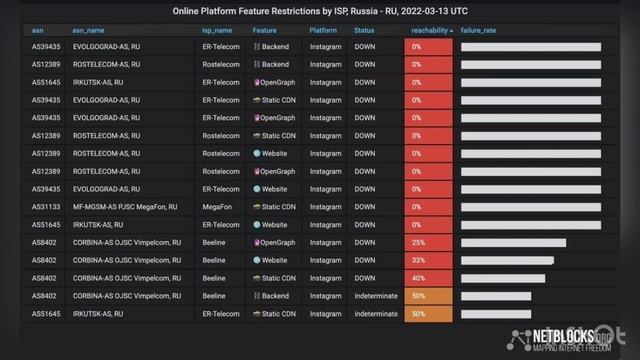Click failure rate bar in MegaFon row
The image size is (640, 360).
531,207
